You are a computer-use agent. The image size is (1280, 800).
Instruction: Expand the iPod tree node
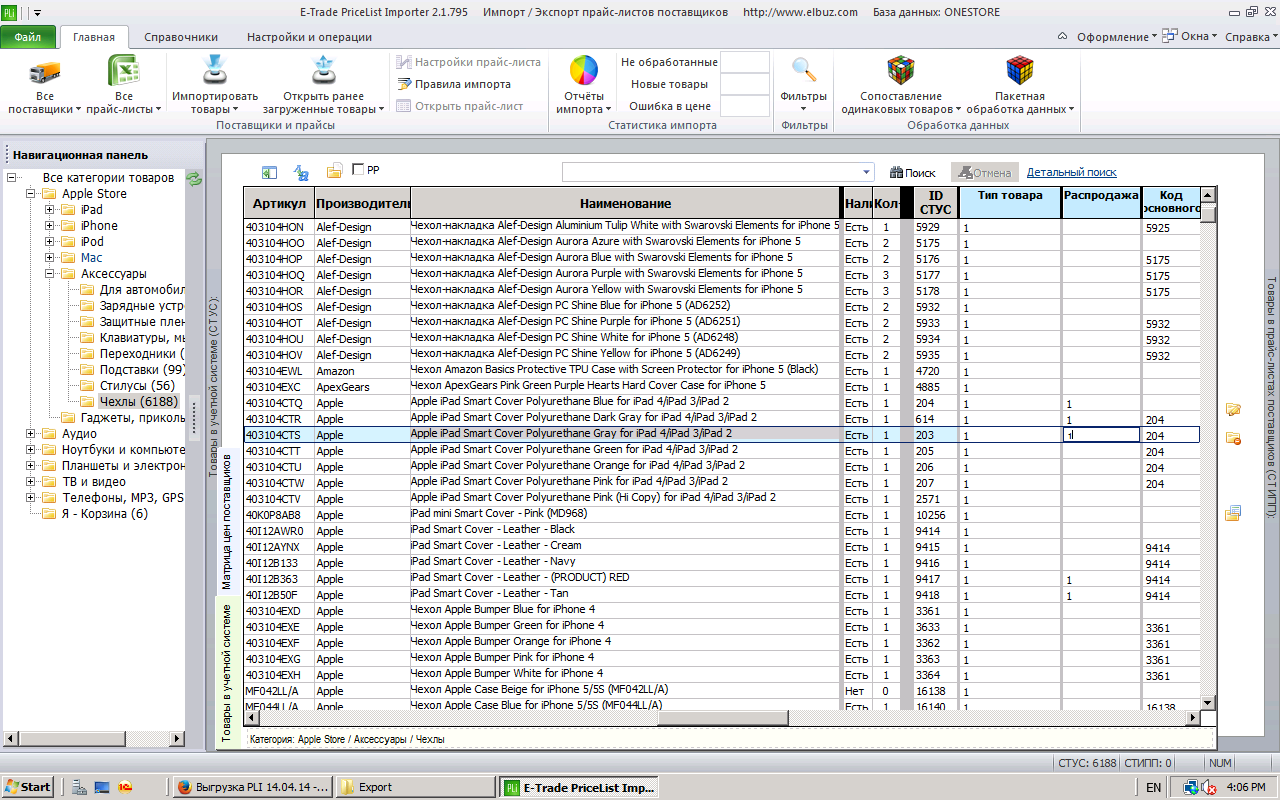point(49,242)
